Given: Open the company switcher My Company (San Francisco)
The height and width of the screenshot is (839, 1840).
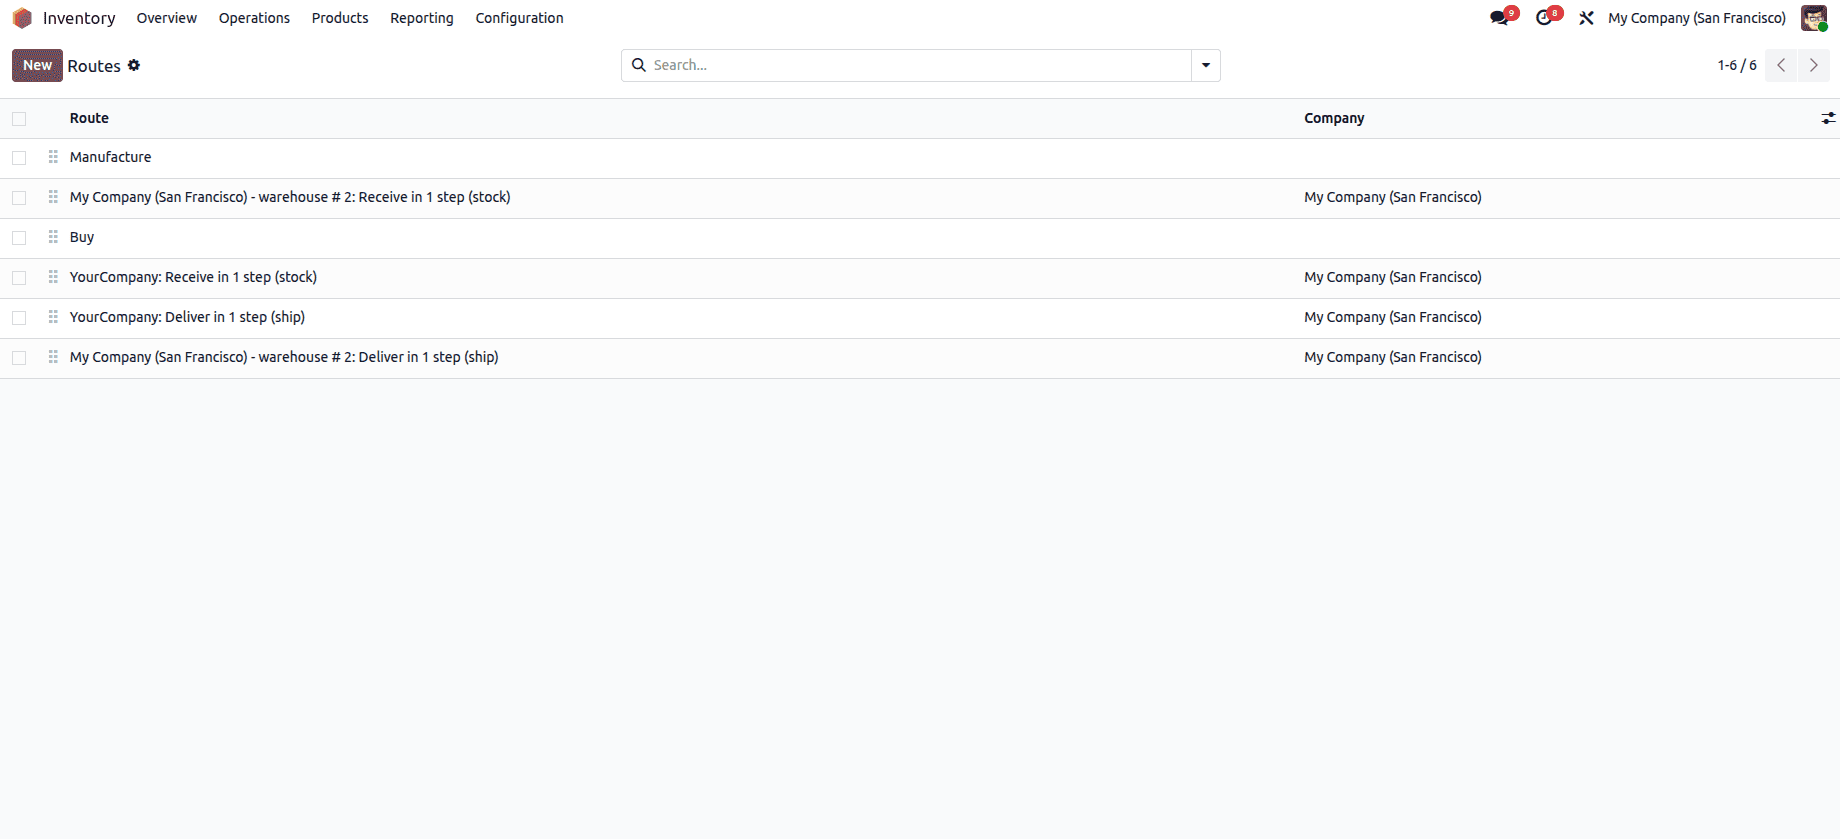Looking at the screenshot, I should 1696,18.
